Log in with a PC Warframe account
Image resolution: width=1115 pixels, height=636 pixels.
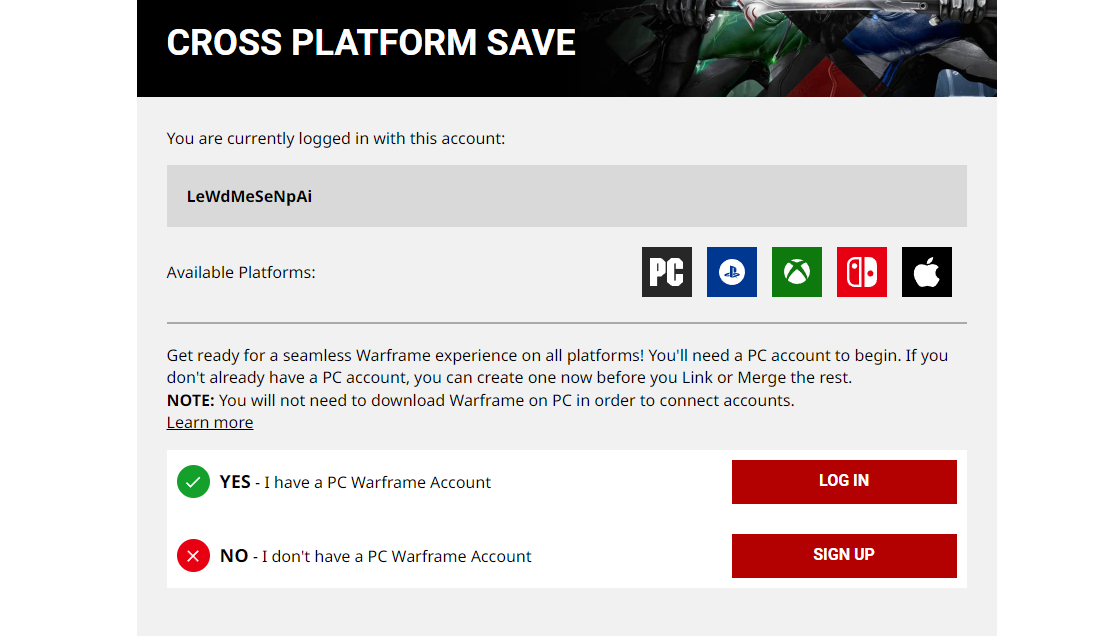(x=844, y=482)
